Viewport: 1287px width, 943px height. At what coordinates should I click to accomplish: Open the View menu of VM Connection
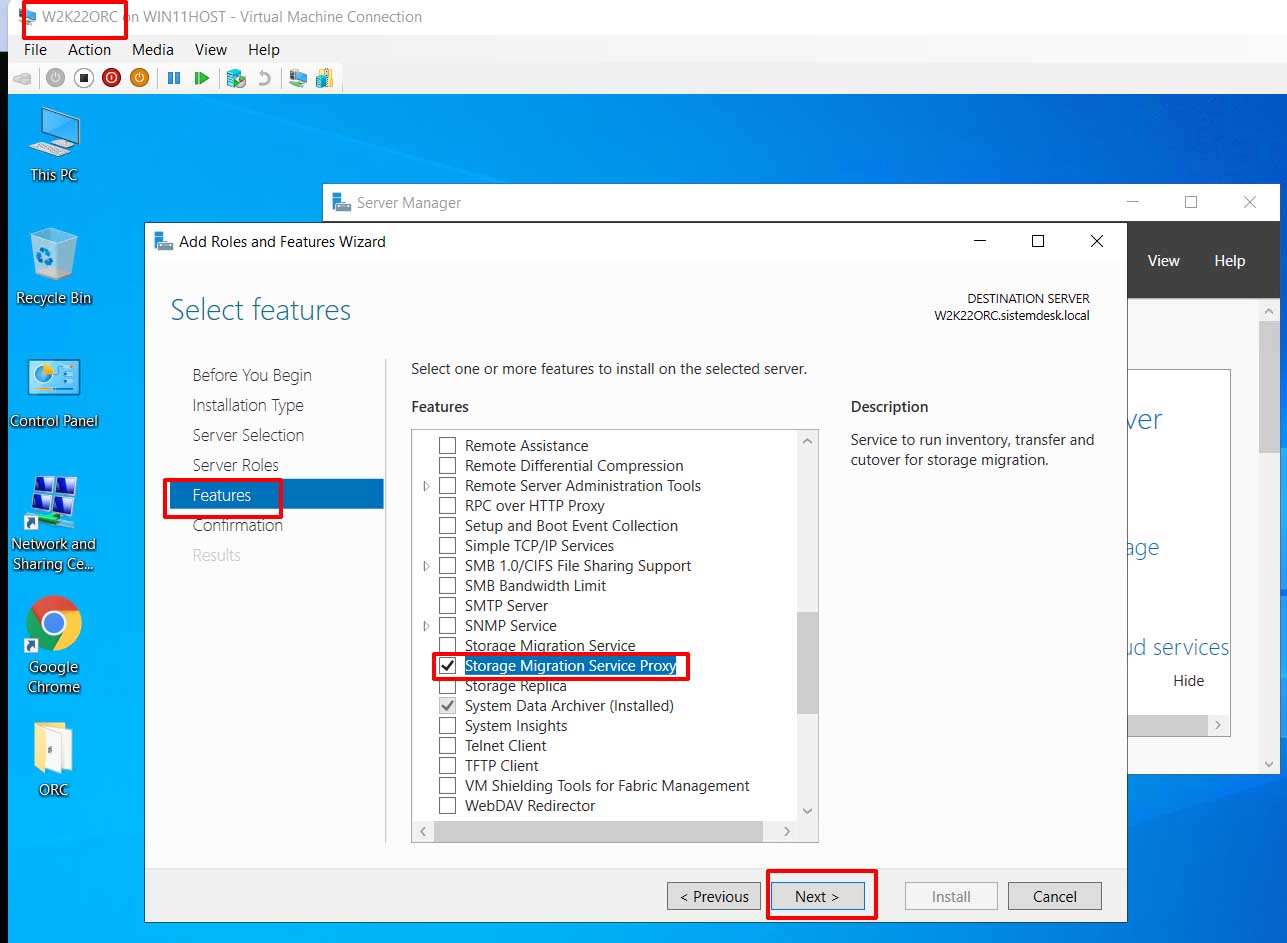pos(211,49)
